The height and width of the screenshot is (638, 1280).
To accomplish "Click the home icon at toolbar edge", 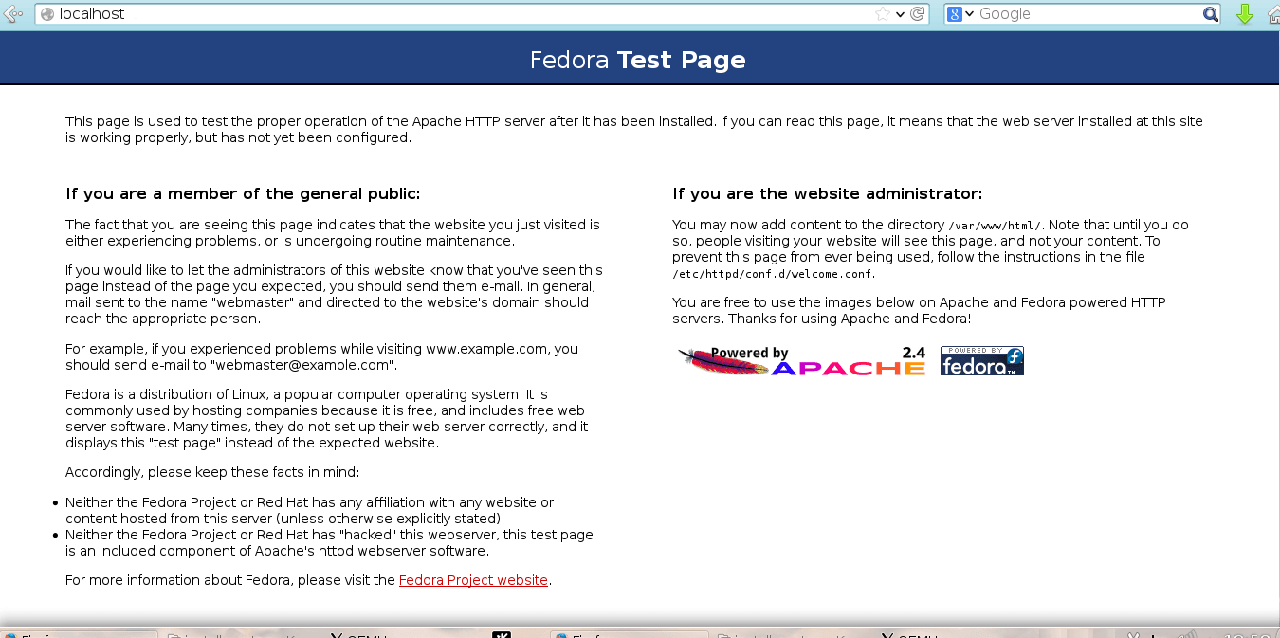I will click(x=1275, y=14).
